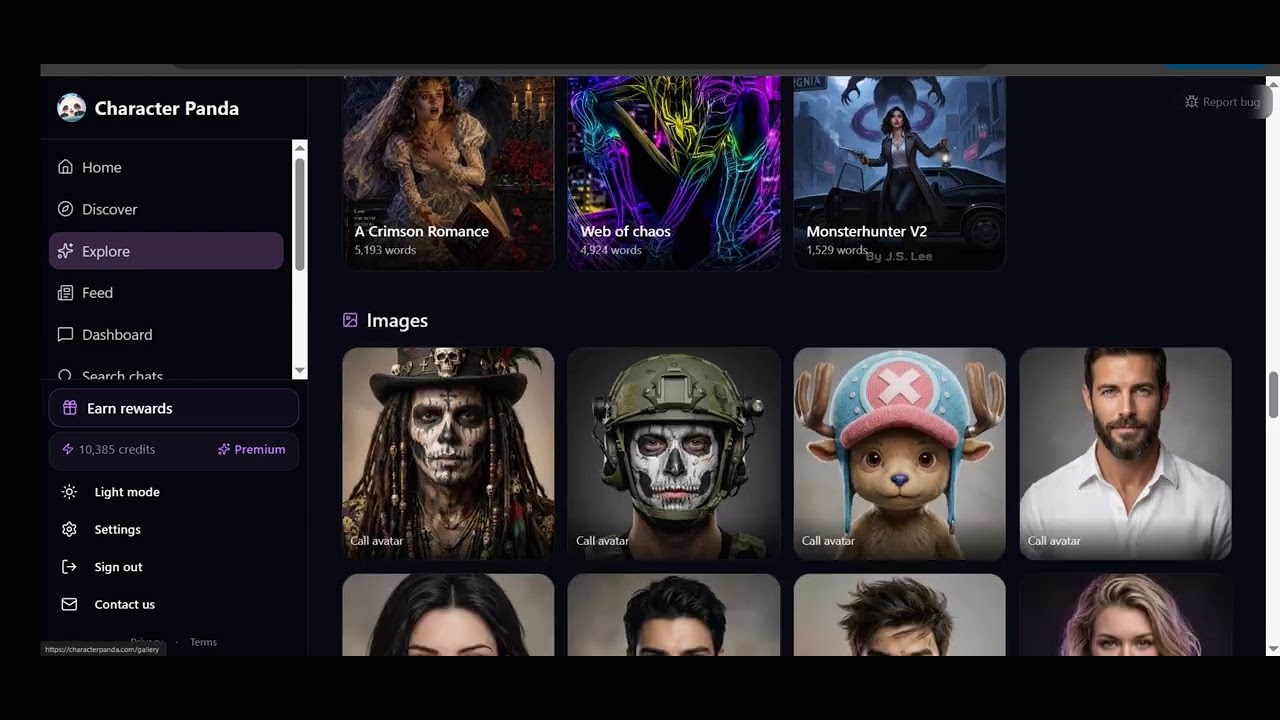Open the Web of chaos story card
The image size is (1280, 720).
pos(674,173)
